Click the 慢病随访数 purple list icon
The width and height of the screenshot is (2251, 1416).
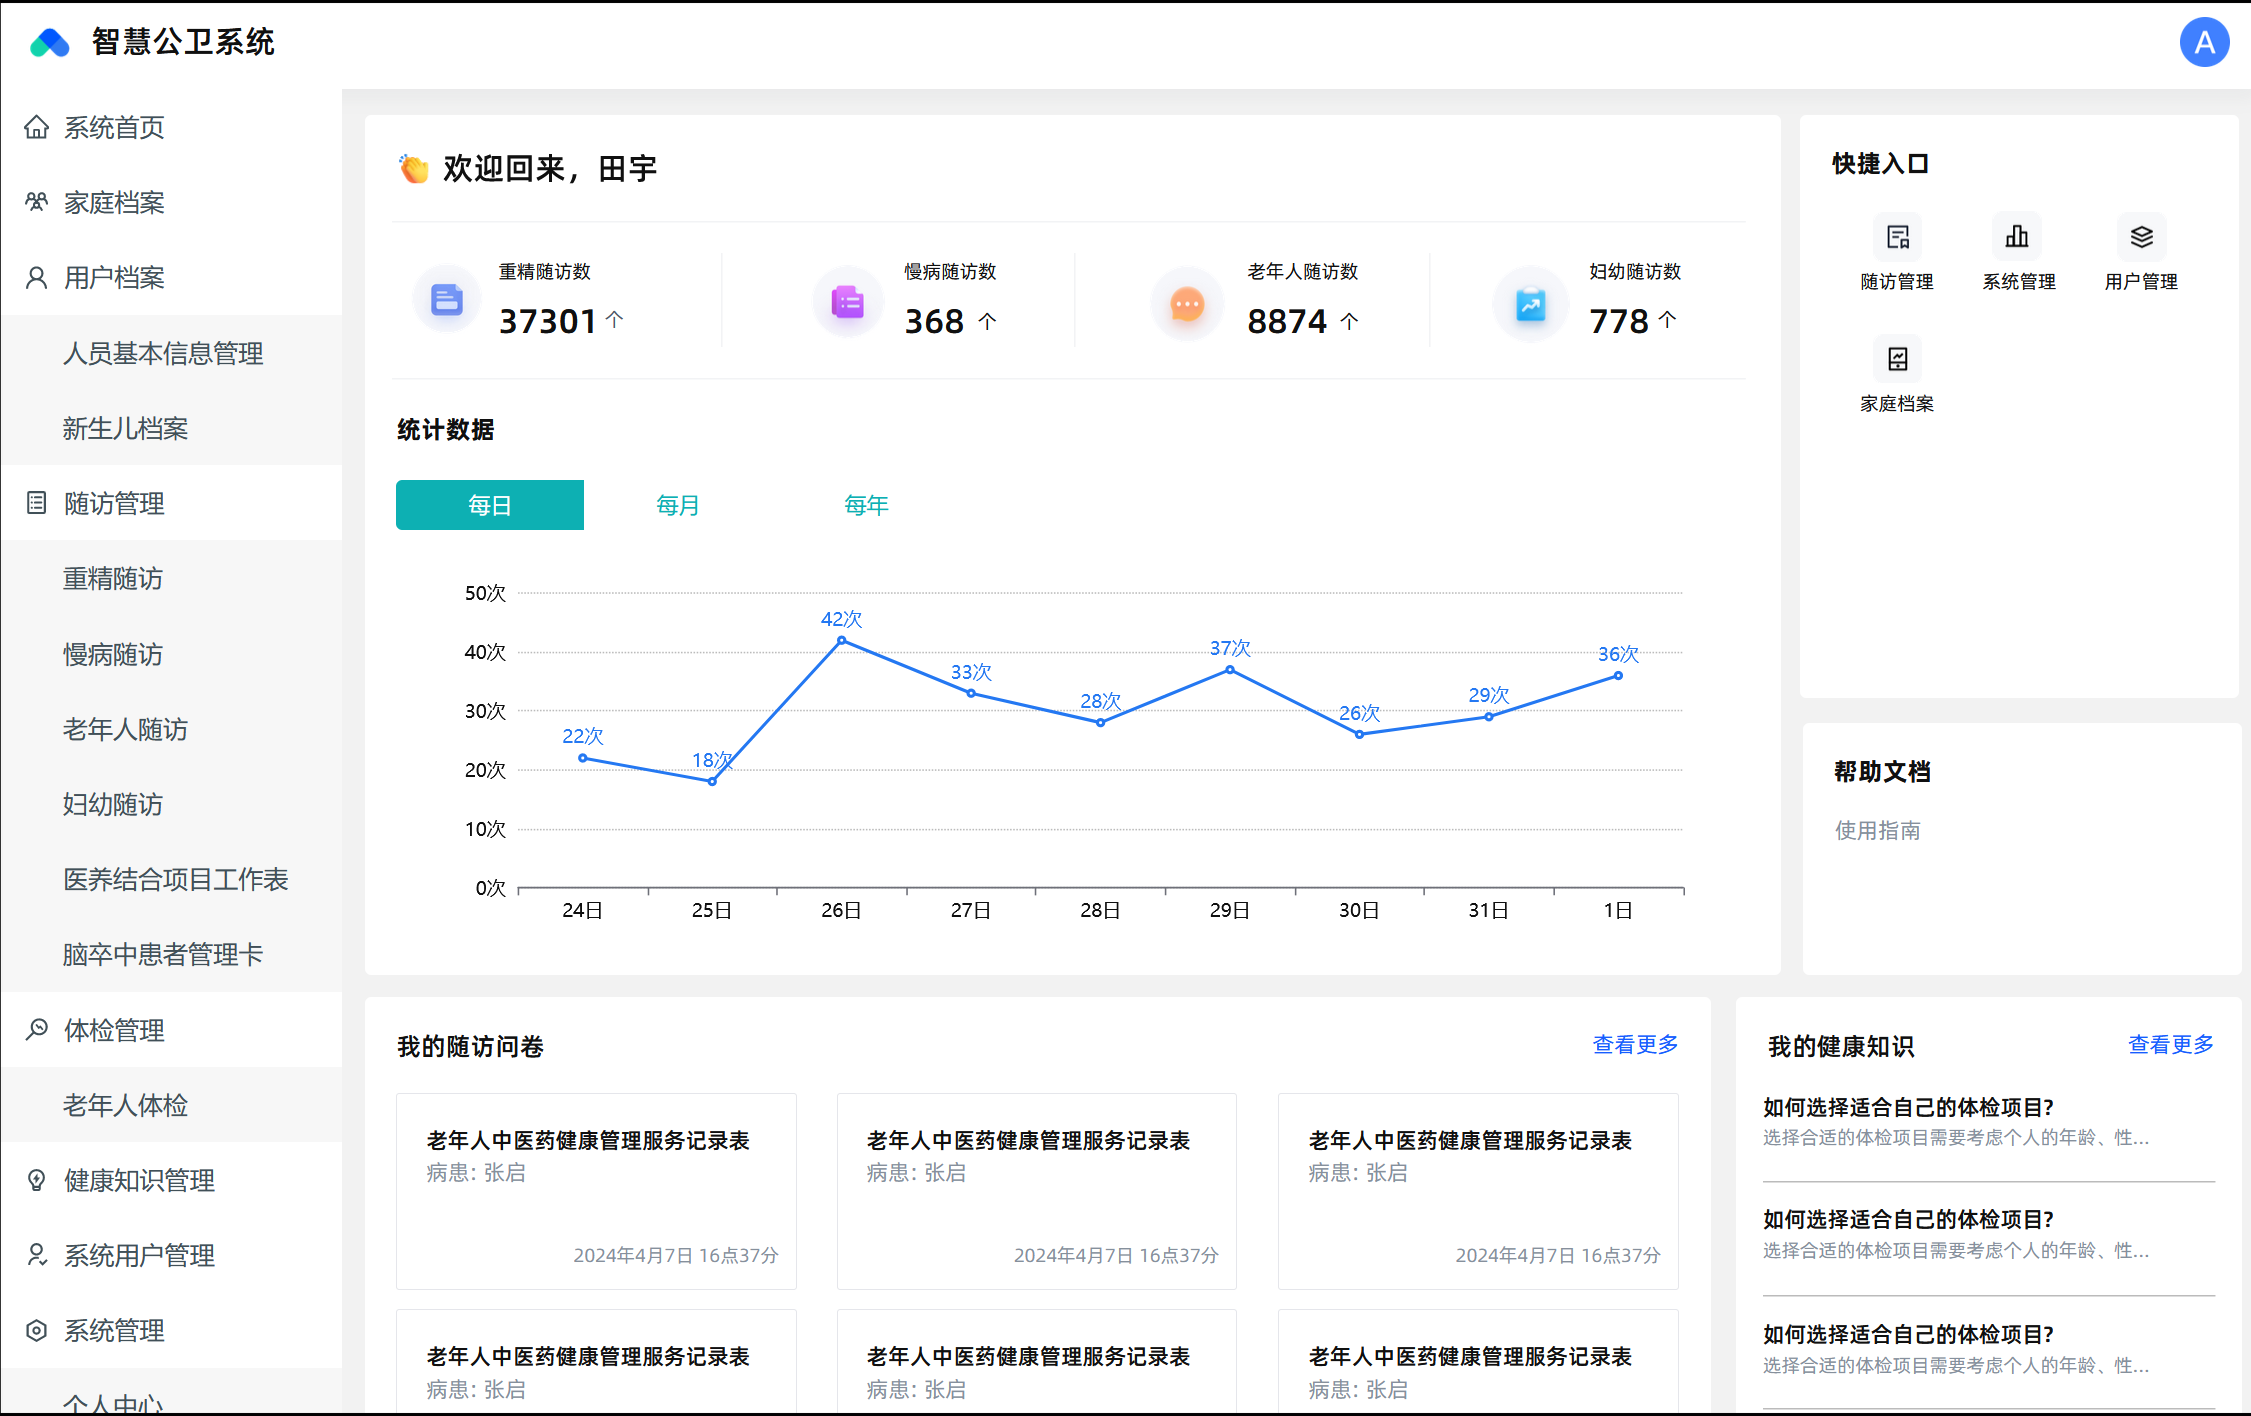click(x=847, y=302)
